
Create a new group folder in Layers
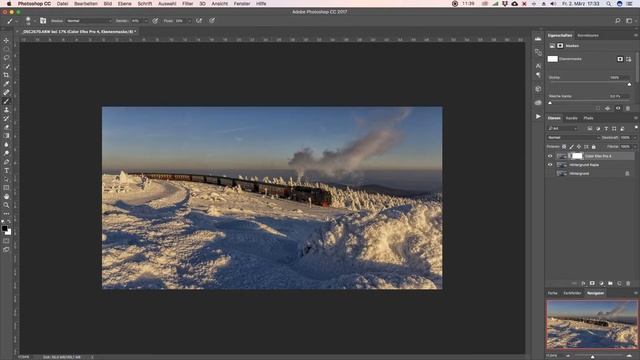tap(610, 283)
